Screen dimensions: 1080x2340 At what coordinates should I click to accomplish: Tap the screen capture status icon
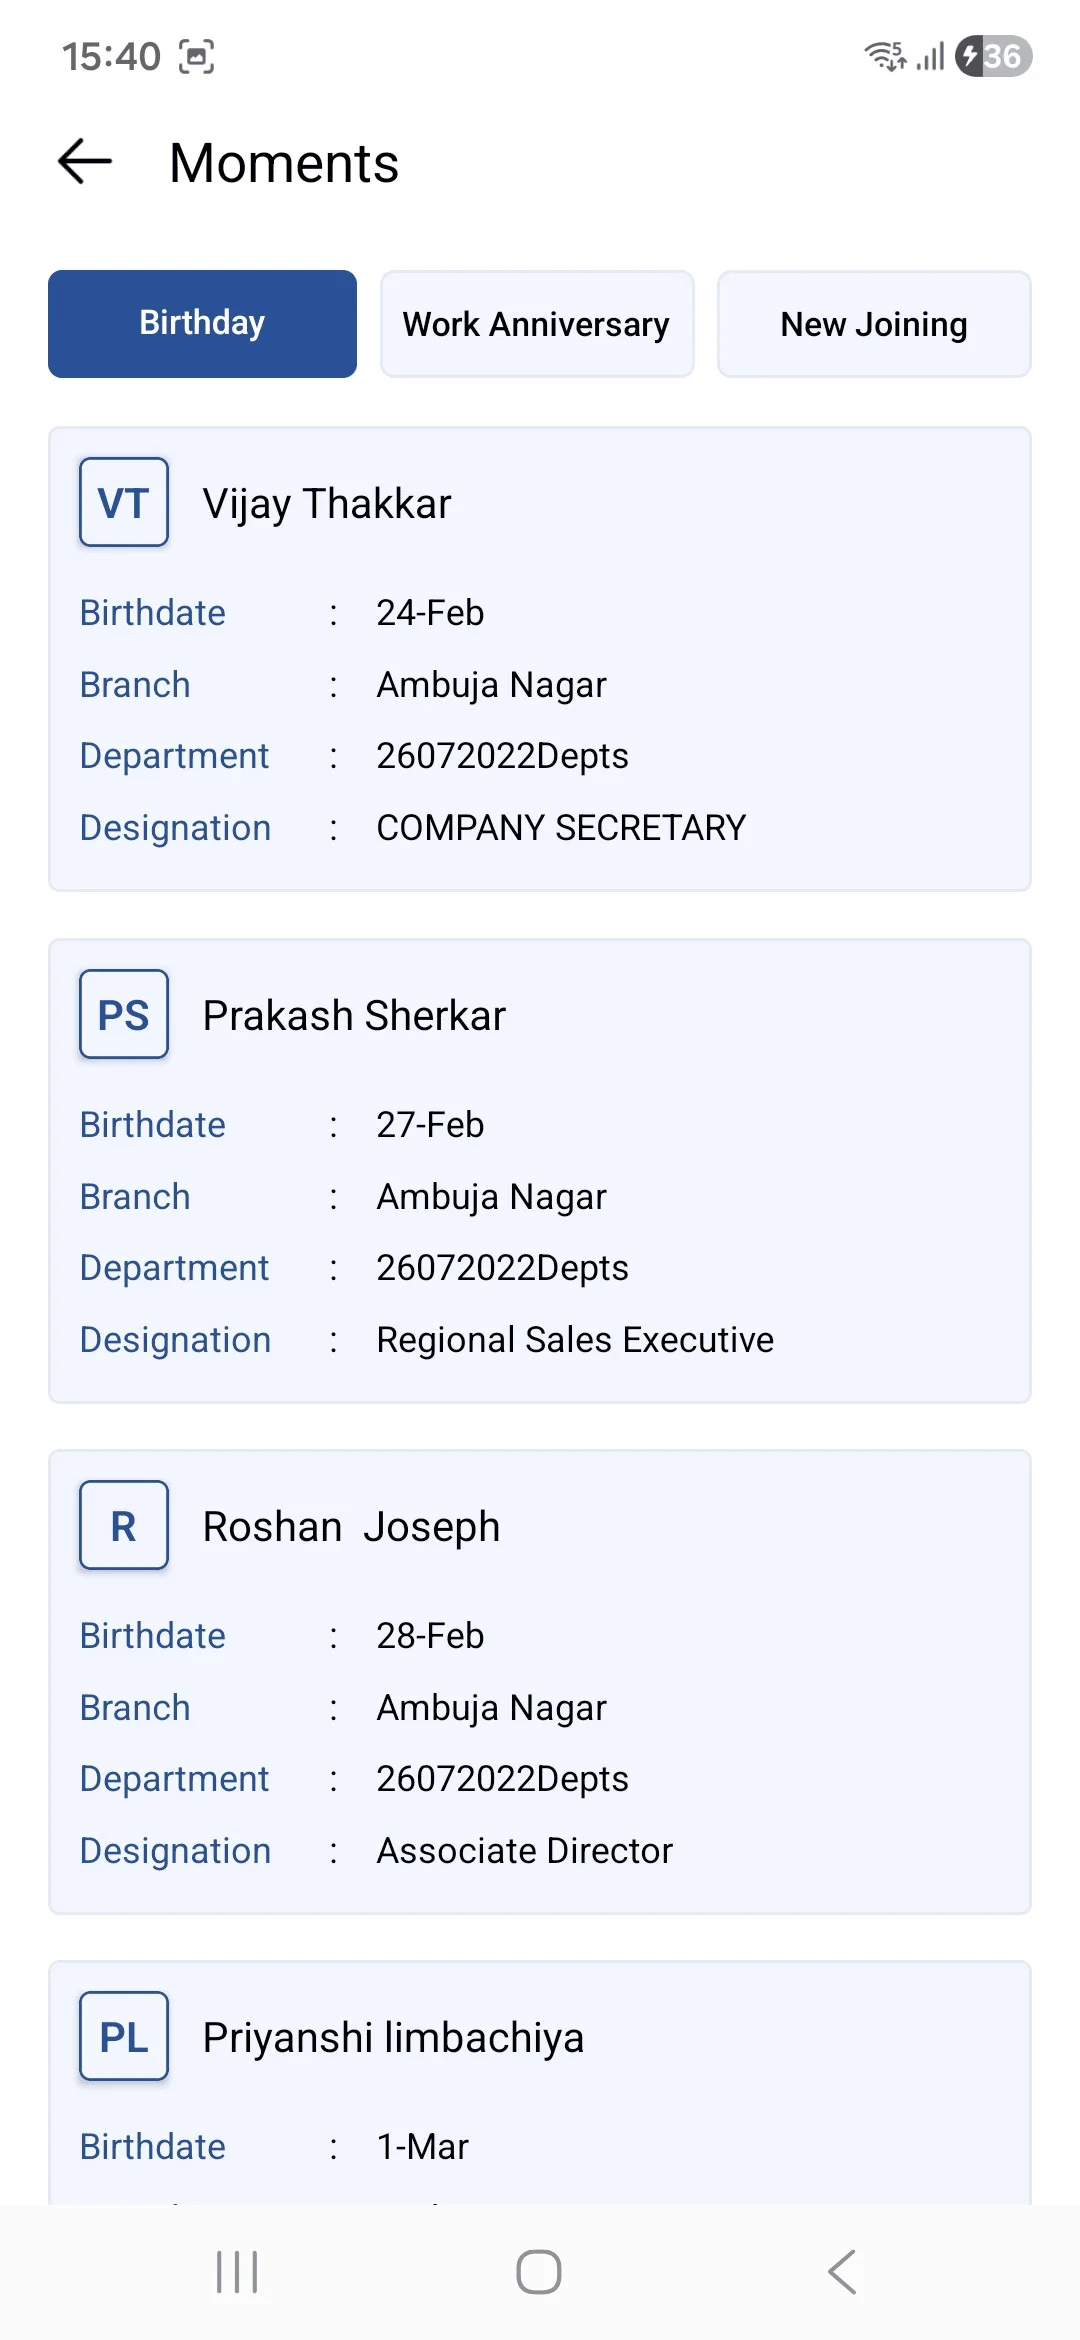196,57
